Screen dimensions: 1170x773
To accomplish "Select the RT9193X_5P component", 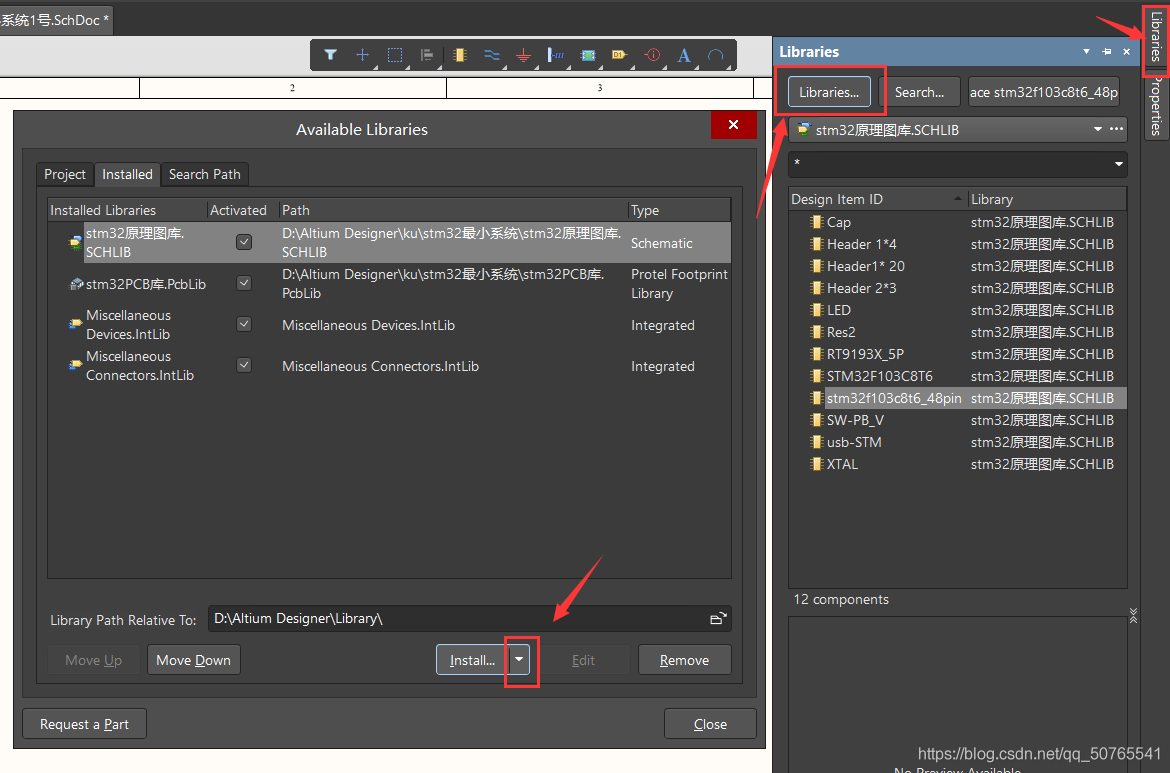I will (x=958, y=354).
